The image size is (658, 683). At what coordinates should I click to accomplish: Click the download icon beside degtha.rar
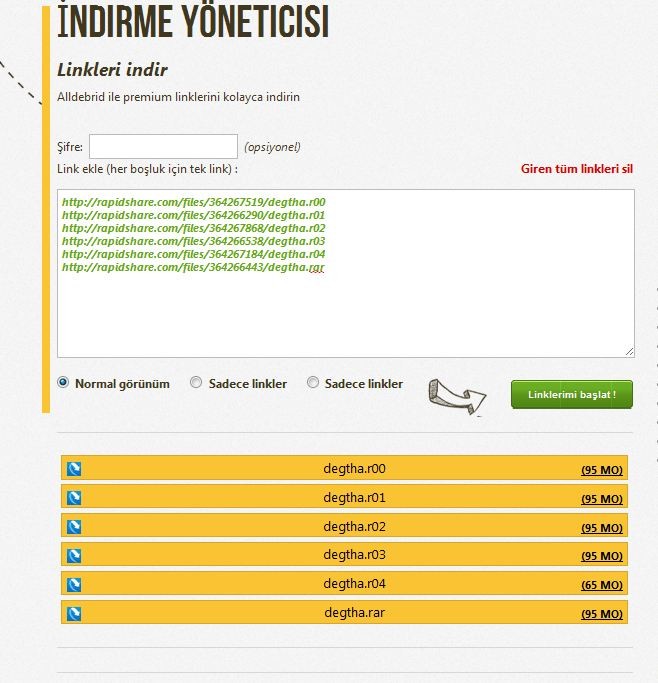click(x=74, y=613)
